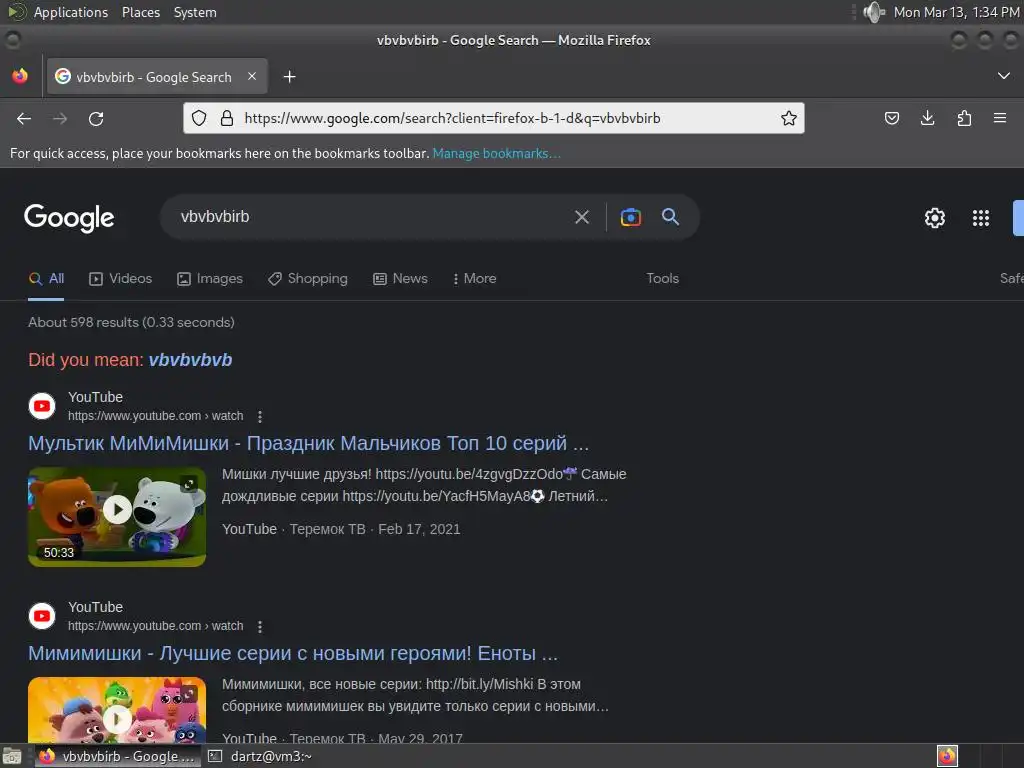
Task: Bookmark this page with star icon
Action: pyautogui.click(x=788, y=118)
